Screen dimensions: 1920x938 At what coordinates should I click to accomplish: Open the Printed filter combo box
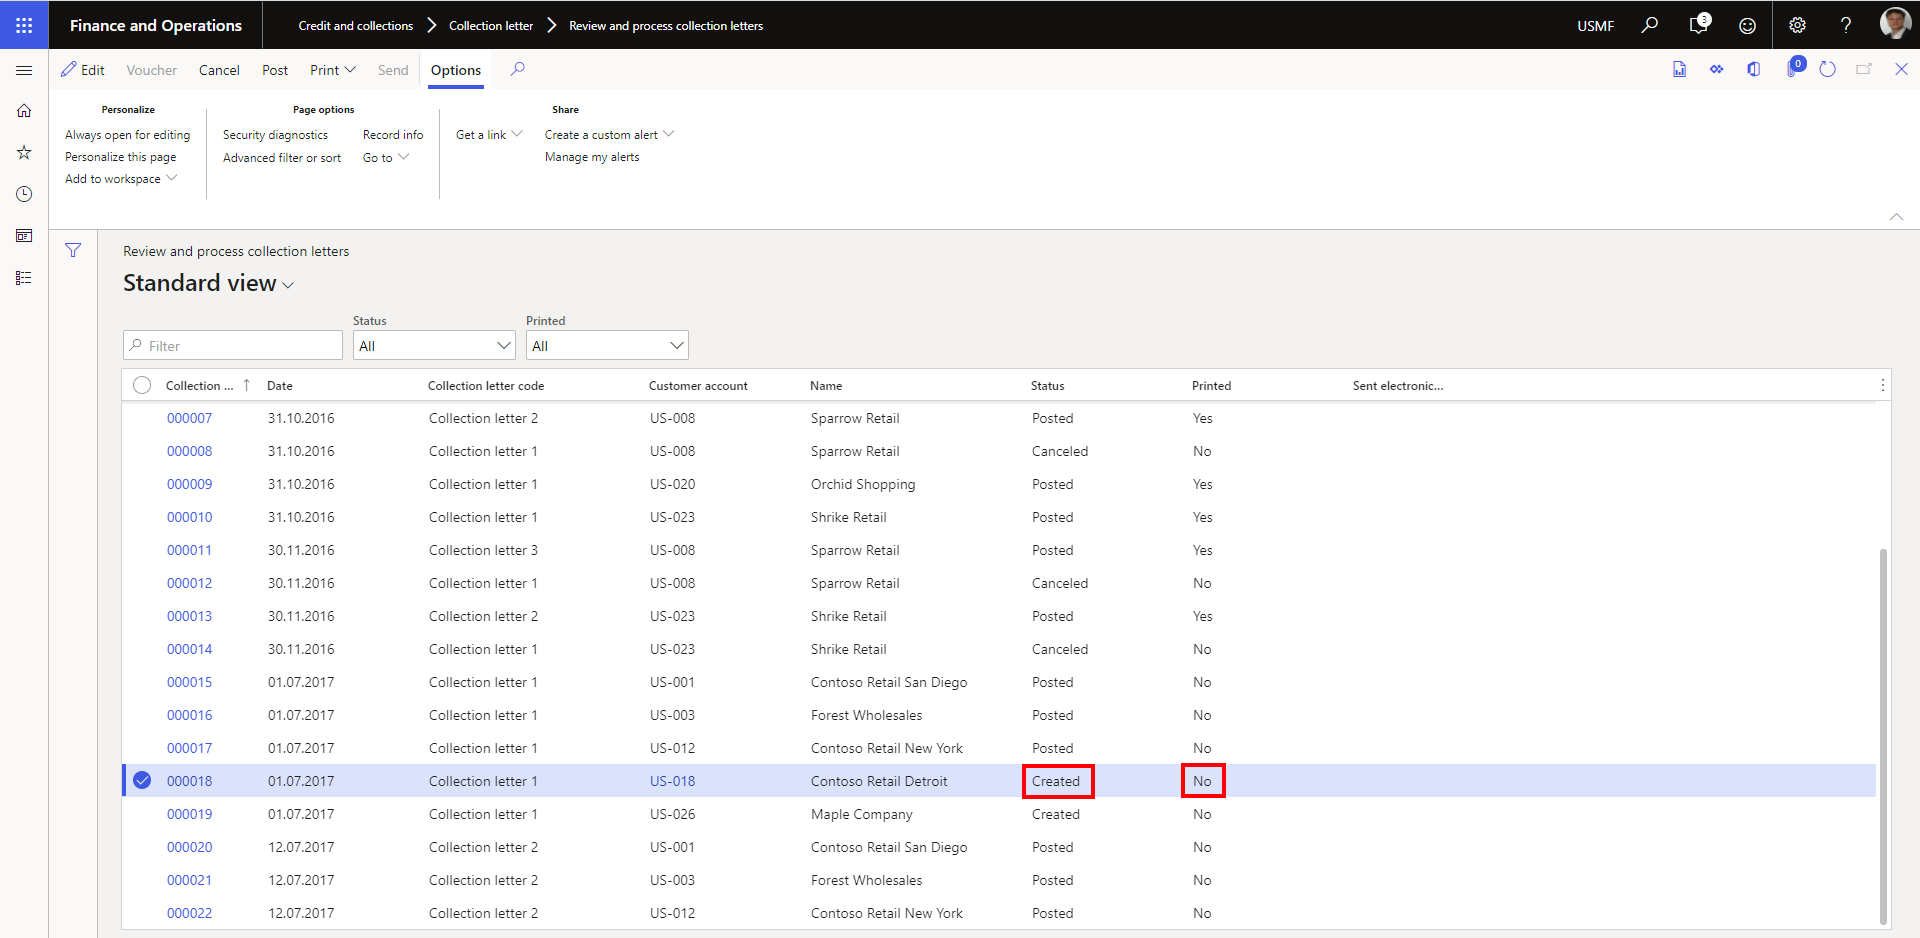[x=607, y=346]
